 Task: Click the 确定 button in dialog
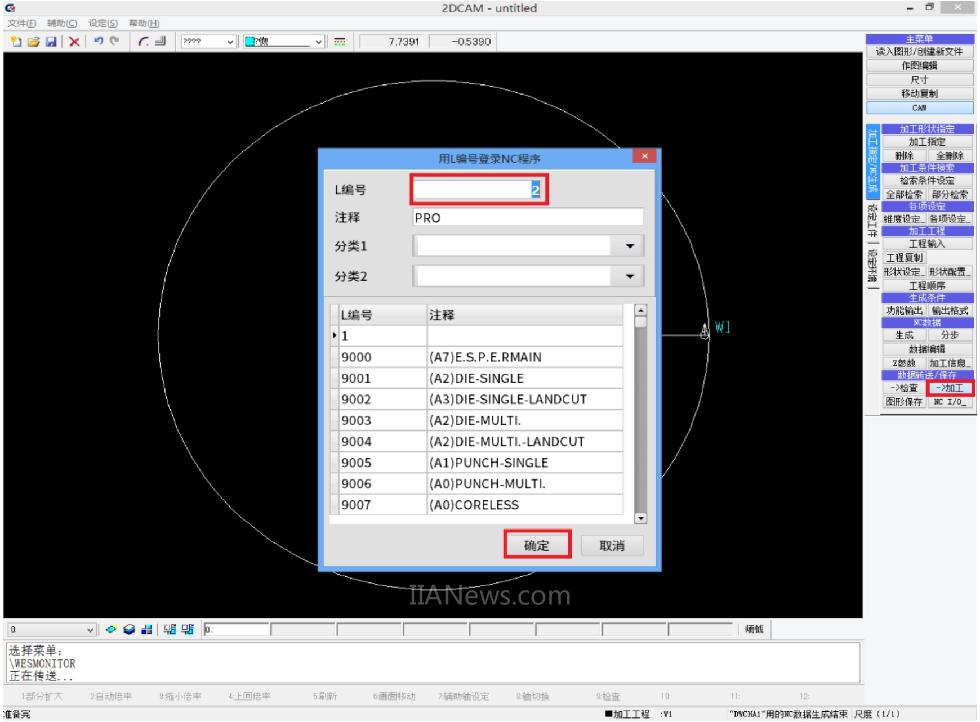(x=537, y=546)
